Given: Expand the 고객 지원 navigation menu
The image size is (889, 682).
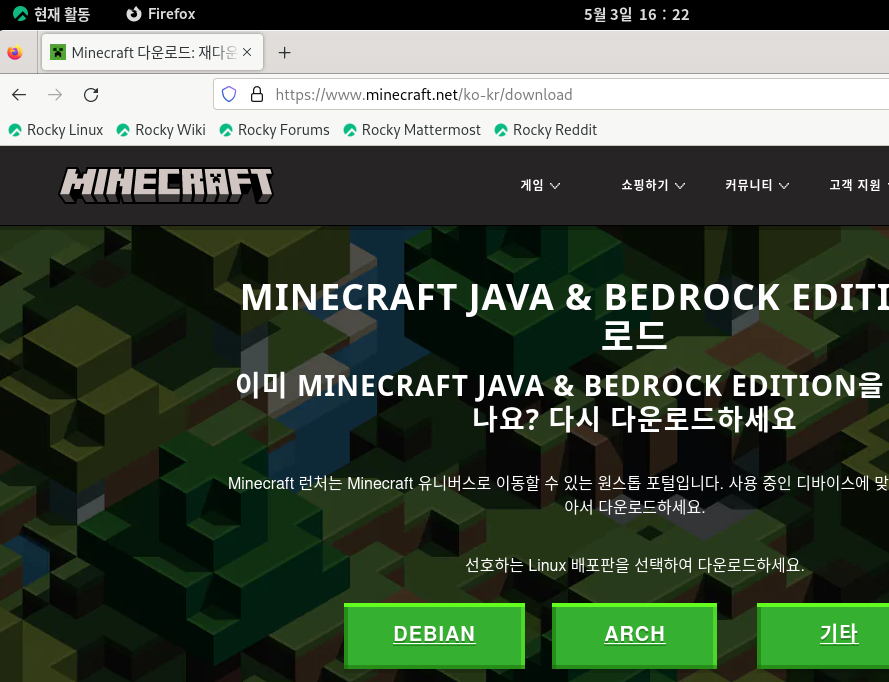Looking at the screenshot, I should (x=858, y=185).
